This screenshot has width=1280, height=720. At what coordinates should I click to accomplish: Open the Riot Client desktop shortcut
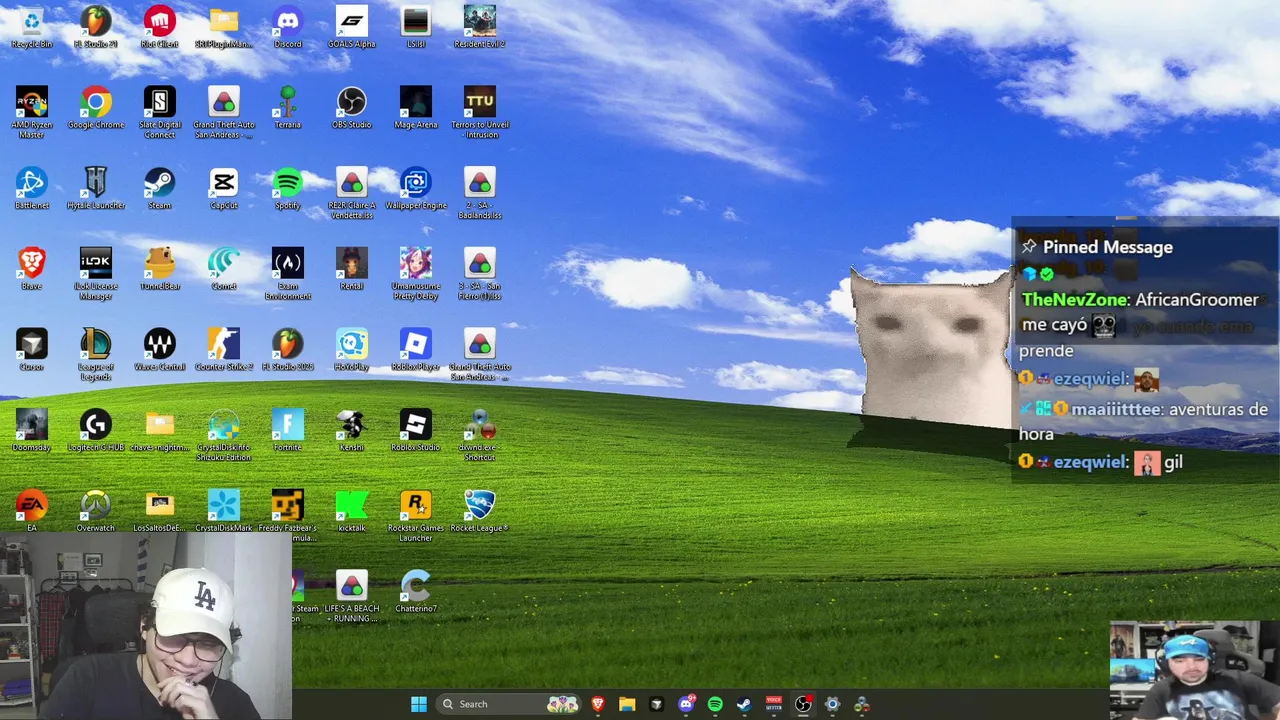pos(160,26)
